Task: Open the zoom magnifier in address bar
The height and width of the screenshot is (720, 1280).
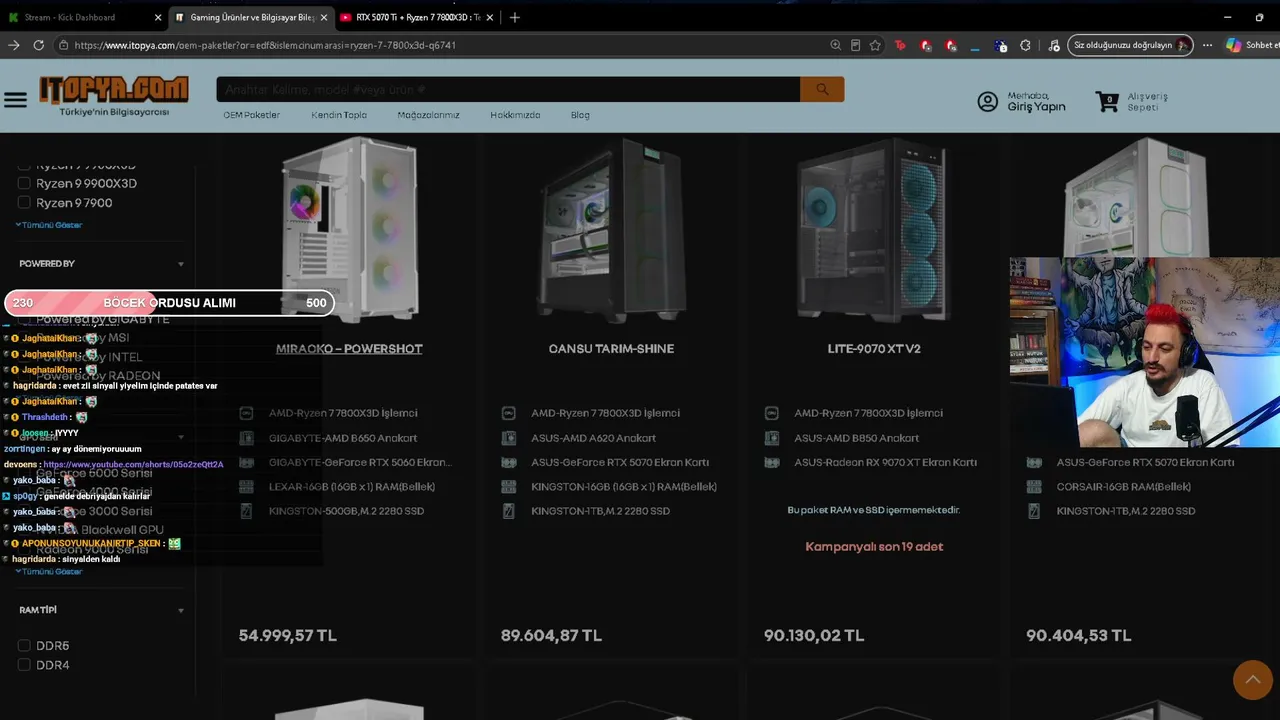Action: pyautogui.click(x=835, y=45)
